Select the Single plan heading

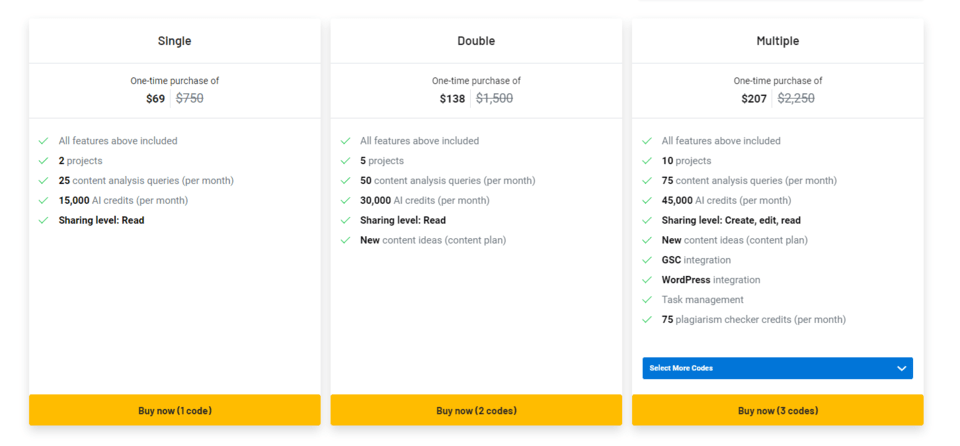[174, 41]
